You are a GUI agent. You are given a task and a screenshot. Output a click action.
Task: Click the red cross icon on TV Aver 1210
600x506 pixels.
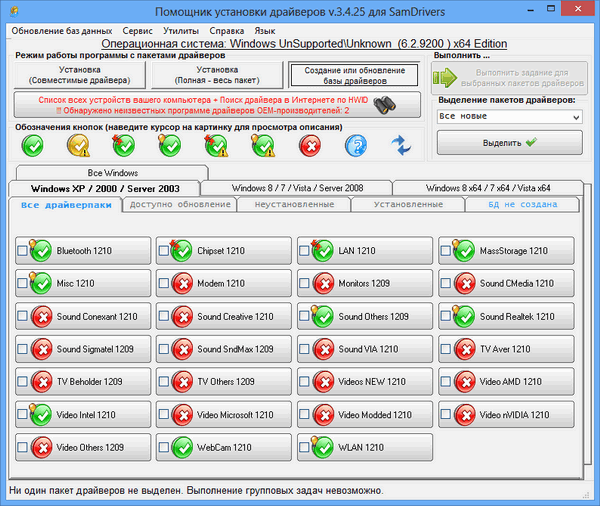[x=465, y=349]
